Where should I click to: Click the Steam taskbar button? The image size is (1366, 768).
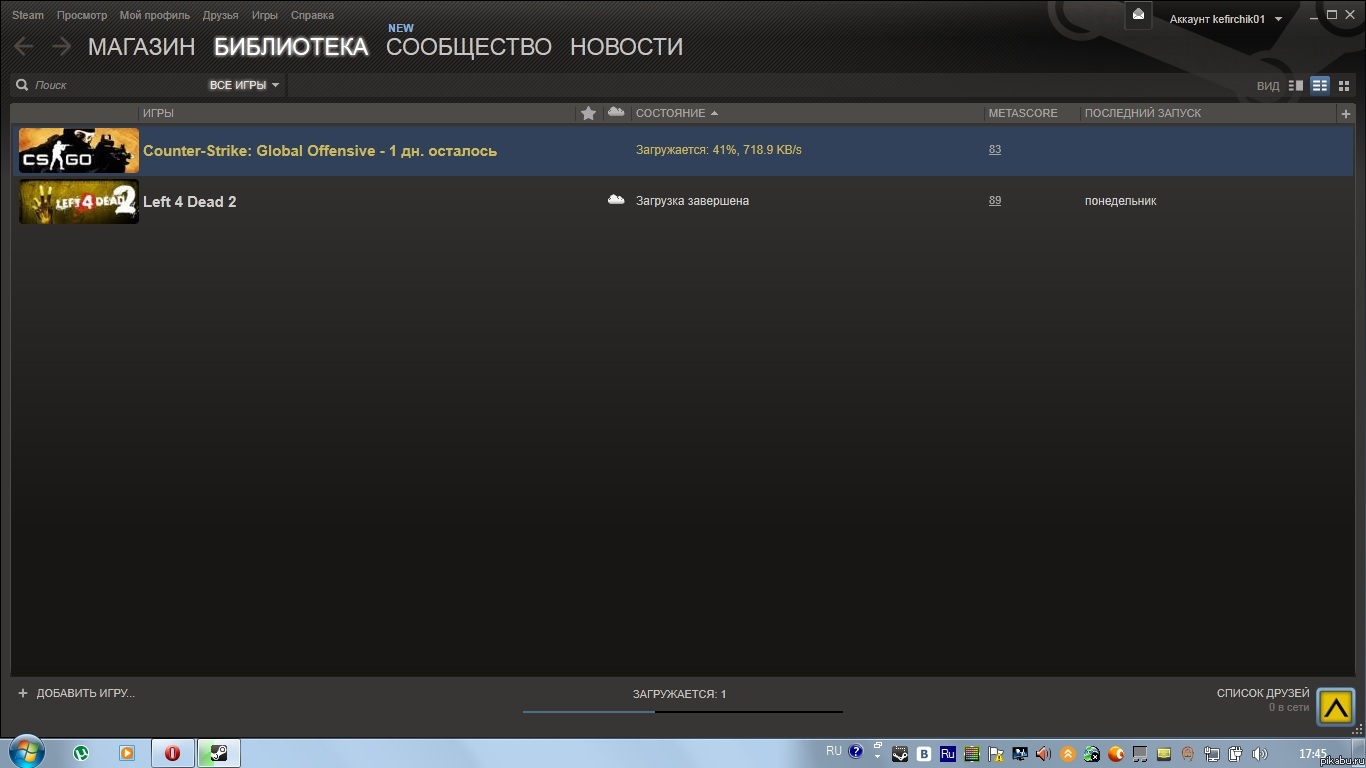tap(218, 753)
